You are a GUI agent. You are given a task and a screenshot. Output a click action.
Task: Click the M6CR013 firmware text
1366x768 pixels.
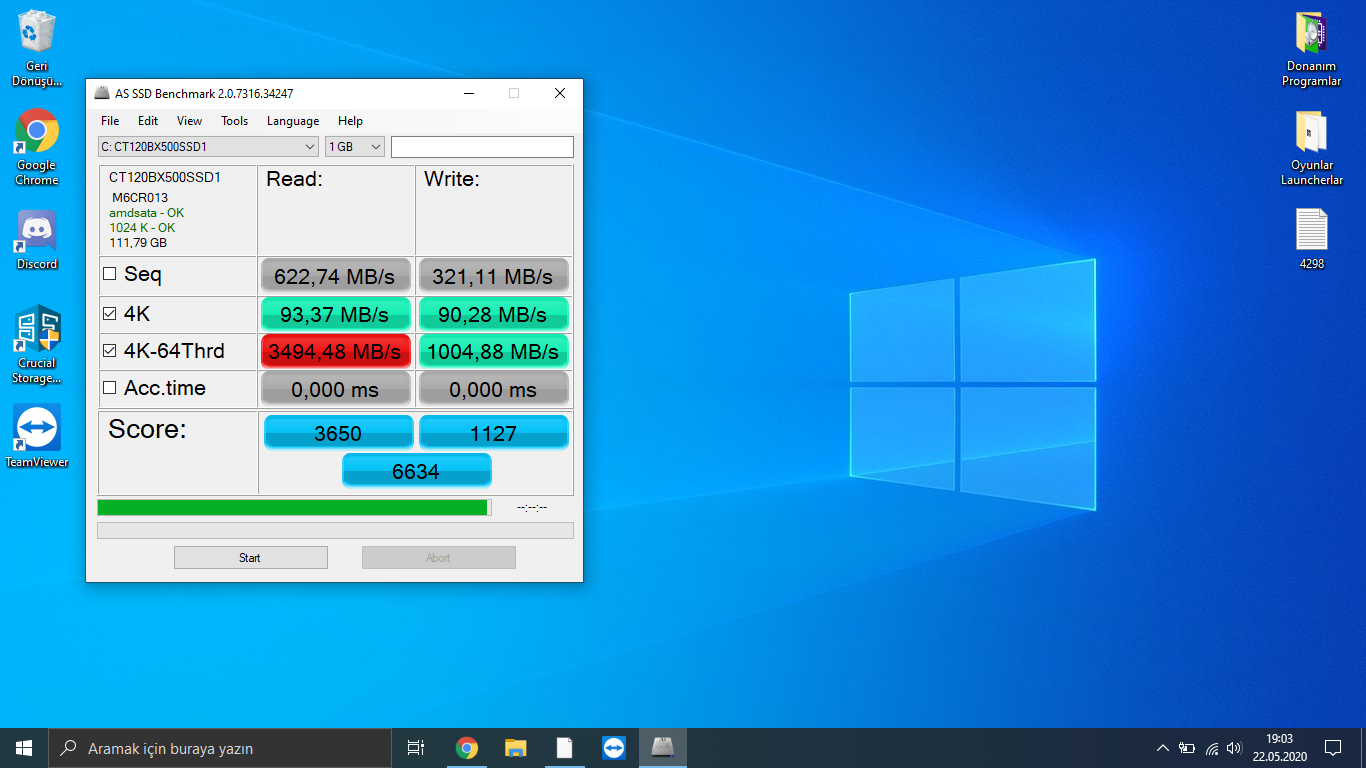click(140, 198)
